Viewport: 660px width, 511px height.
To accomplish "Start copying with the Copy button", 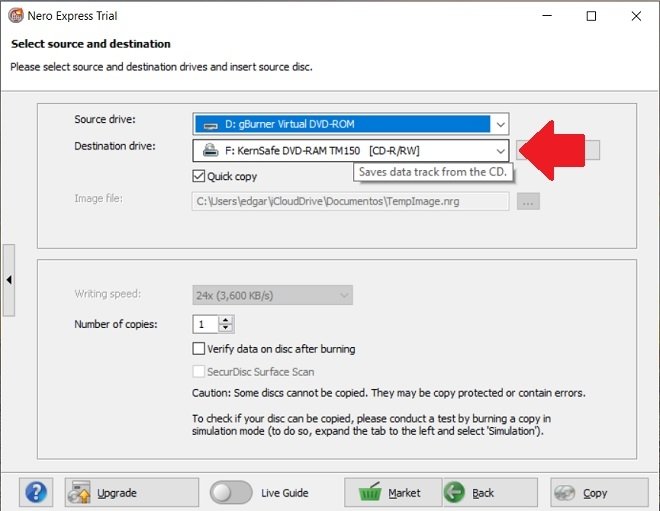I will [x=599, y=492].
